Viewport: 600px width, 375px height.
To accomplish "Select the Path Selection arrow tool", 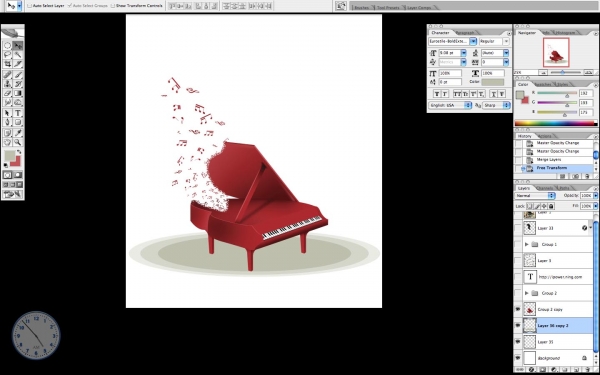I will tap(7, 113).
